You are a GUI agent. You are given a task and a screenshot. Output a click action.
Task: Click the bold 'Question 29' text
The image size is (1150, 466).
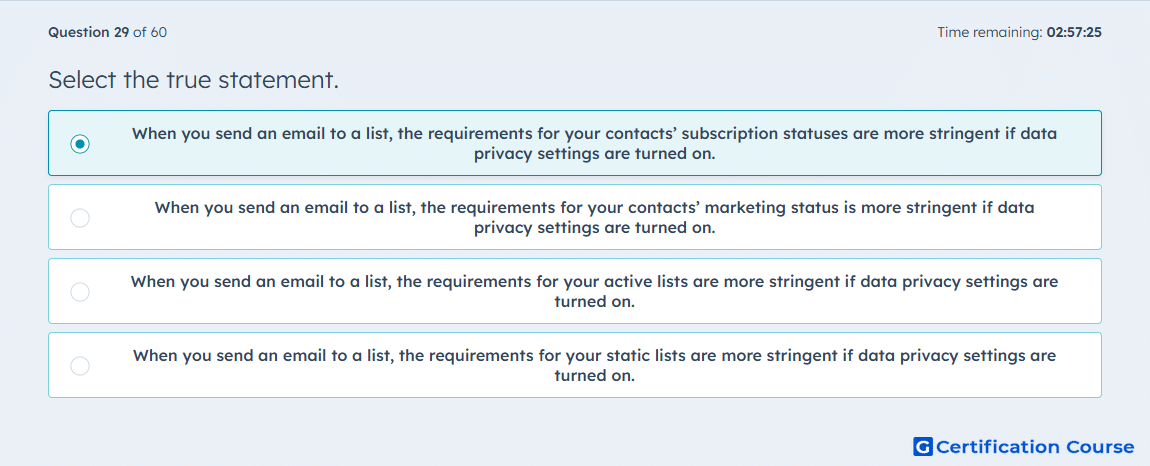tap(89, 32)
